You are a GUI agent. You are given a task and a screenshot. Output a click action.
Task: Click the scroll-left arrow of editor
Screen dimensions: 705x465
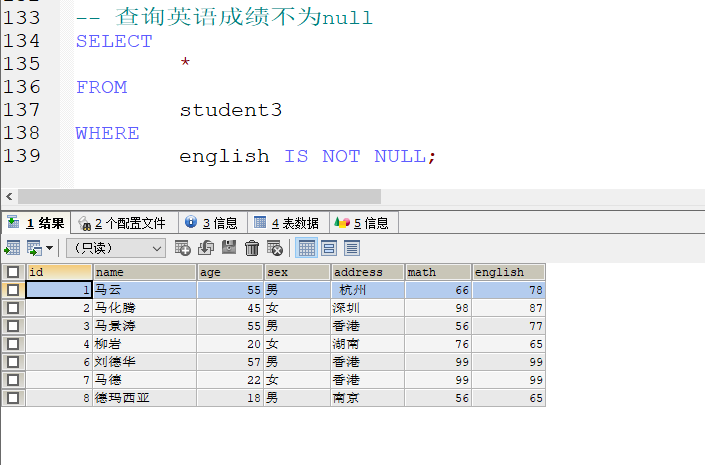tap(9, 197)
